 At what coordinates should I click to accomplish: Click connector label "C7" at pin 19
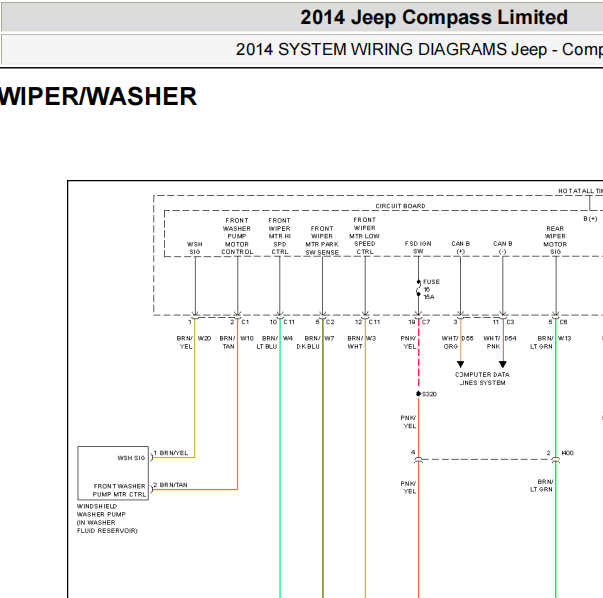pyautogui.click(x=426, y=322)
